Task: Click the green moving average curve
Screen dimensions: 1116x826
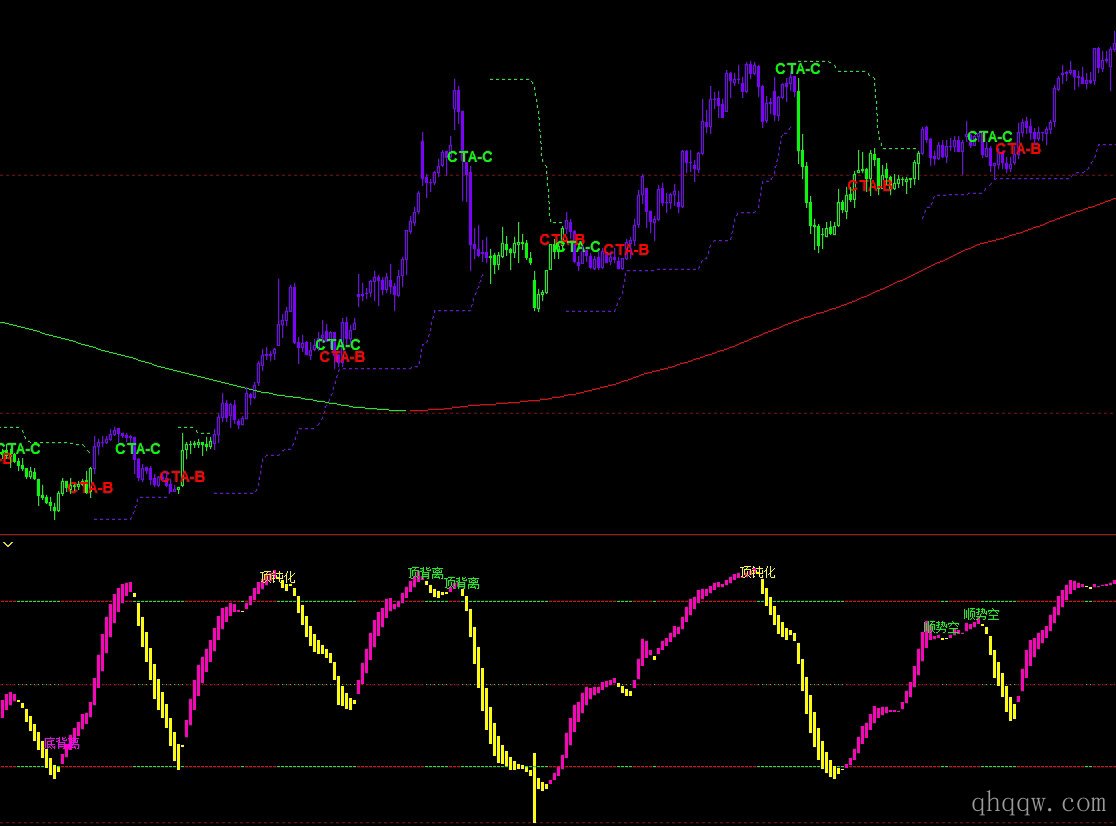Action: (150, 360)
